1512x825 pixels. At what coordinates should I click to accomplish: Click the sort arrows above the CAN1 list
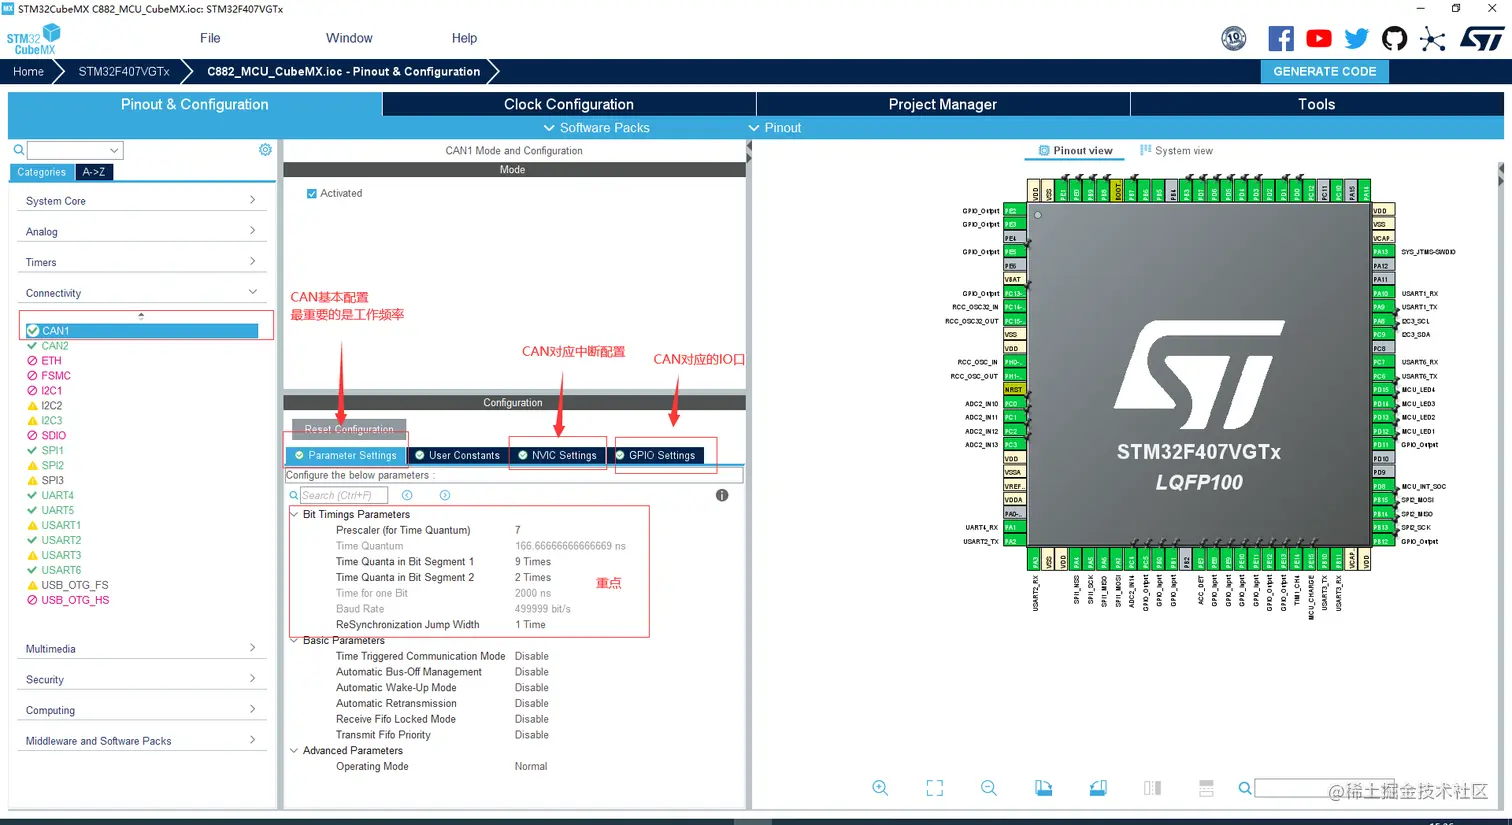[141, 316]
